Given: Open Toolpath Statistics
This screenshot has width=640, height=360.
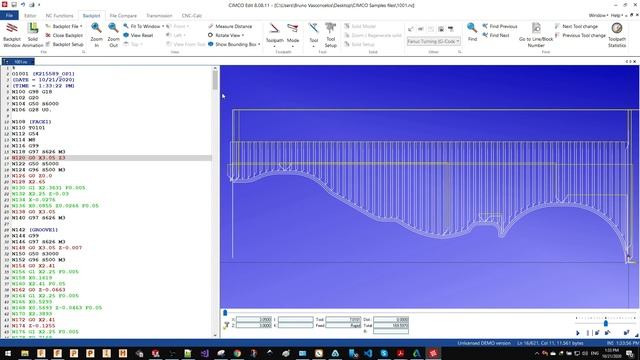Looking at the screenshot, I should click(x=617, y=35).
